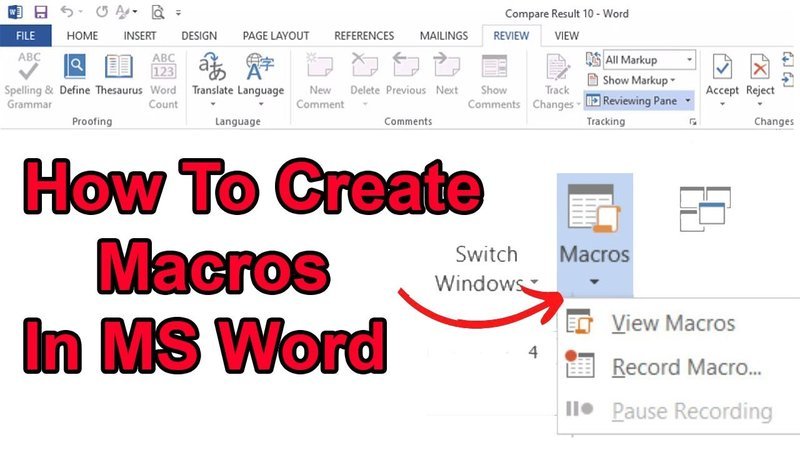This screenshot has width=800, height=450.
Task: Open the All Markup display dropdown
Action: pos(649,60)
